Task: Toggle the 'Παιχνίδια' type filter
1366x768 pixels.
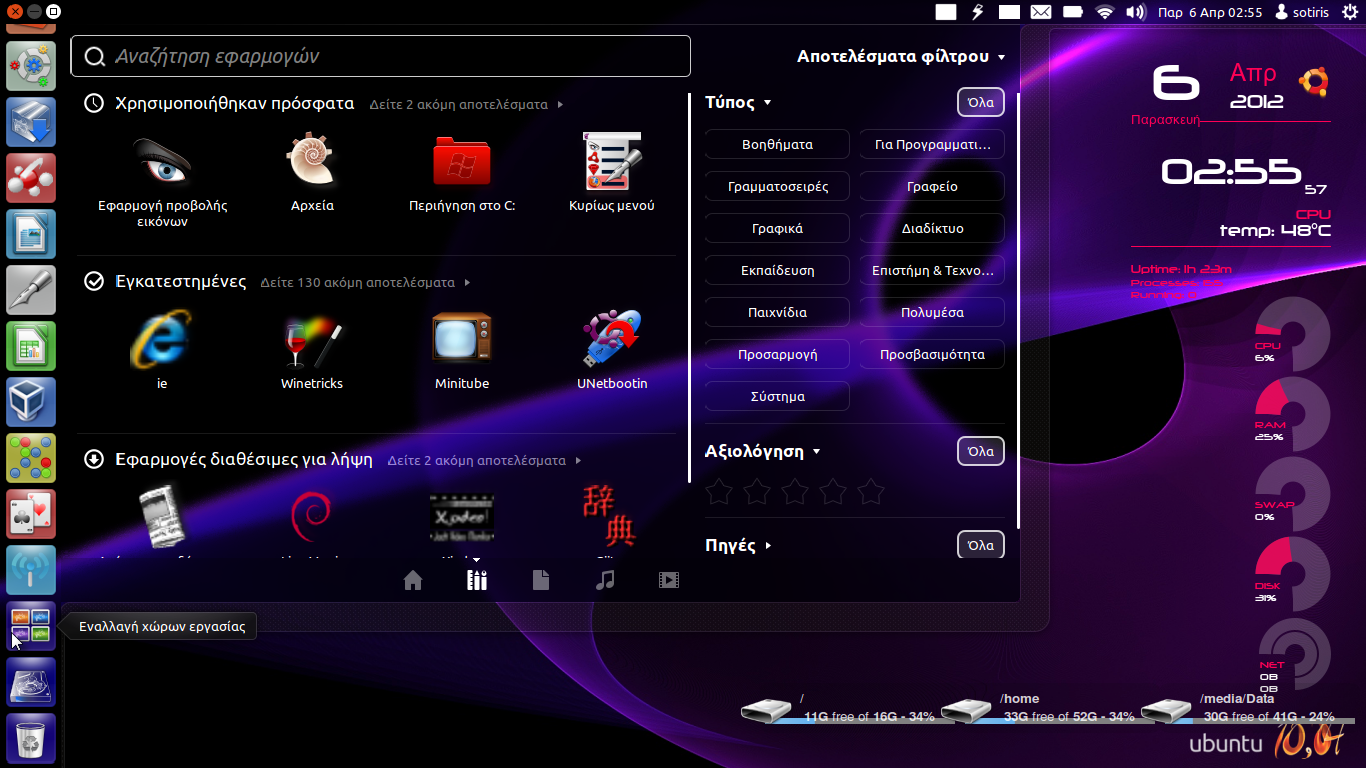Action: pos(777,312)
